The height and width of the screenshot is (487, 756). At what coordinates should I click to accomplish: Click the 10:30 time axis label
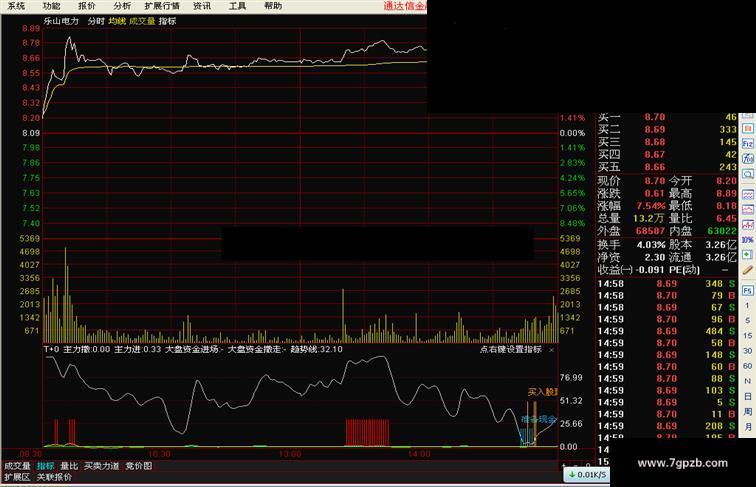tap(159, 454)
